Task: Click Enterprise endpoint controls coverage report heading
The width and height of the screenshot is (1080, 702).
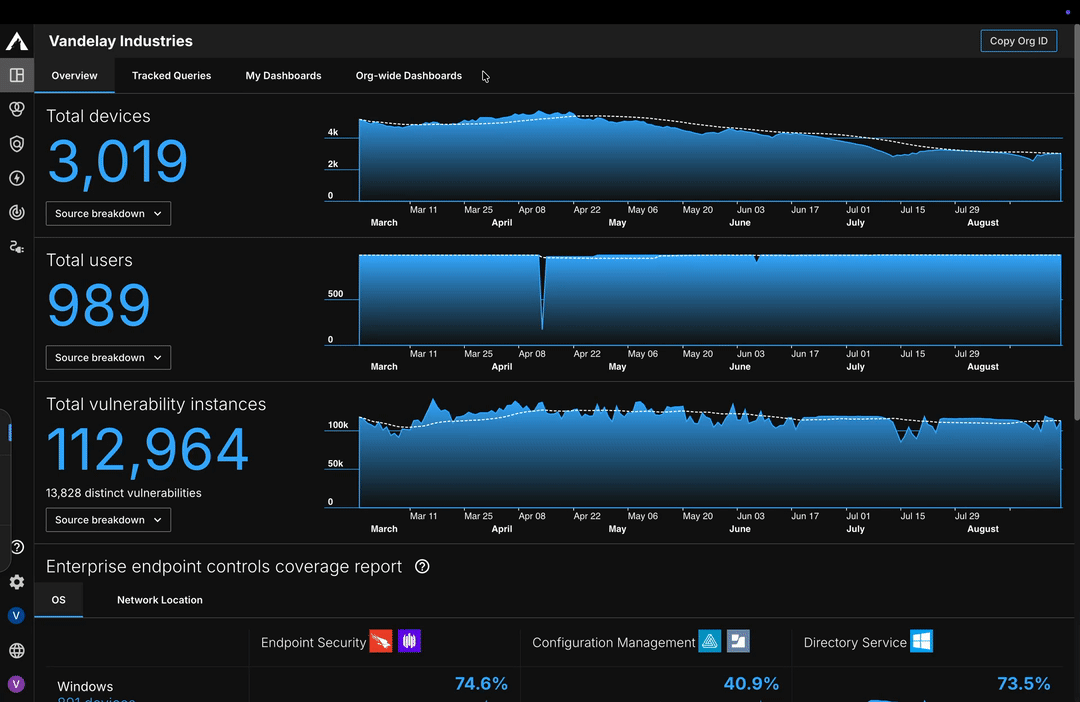Action: [224, 566]
